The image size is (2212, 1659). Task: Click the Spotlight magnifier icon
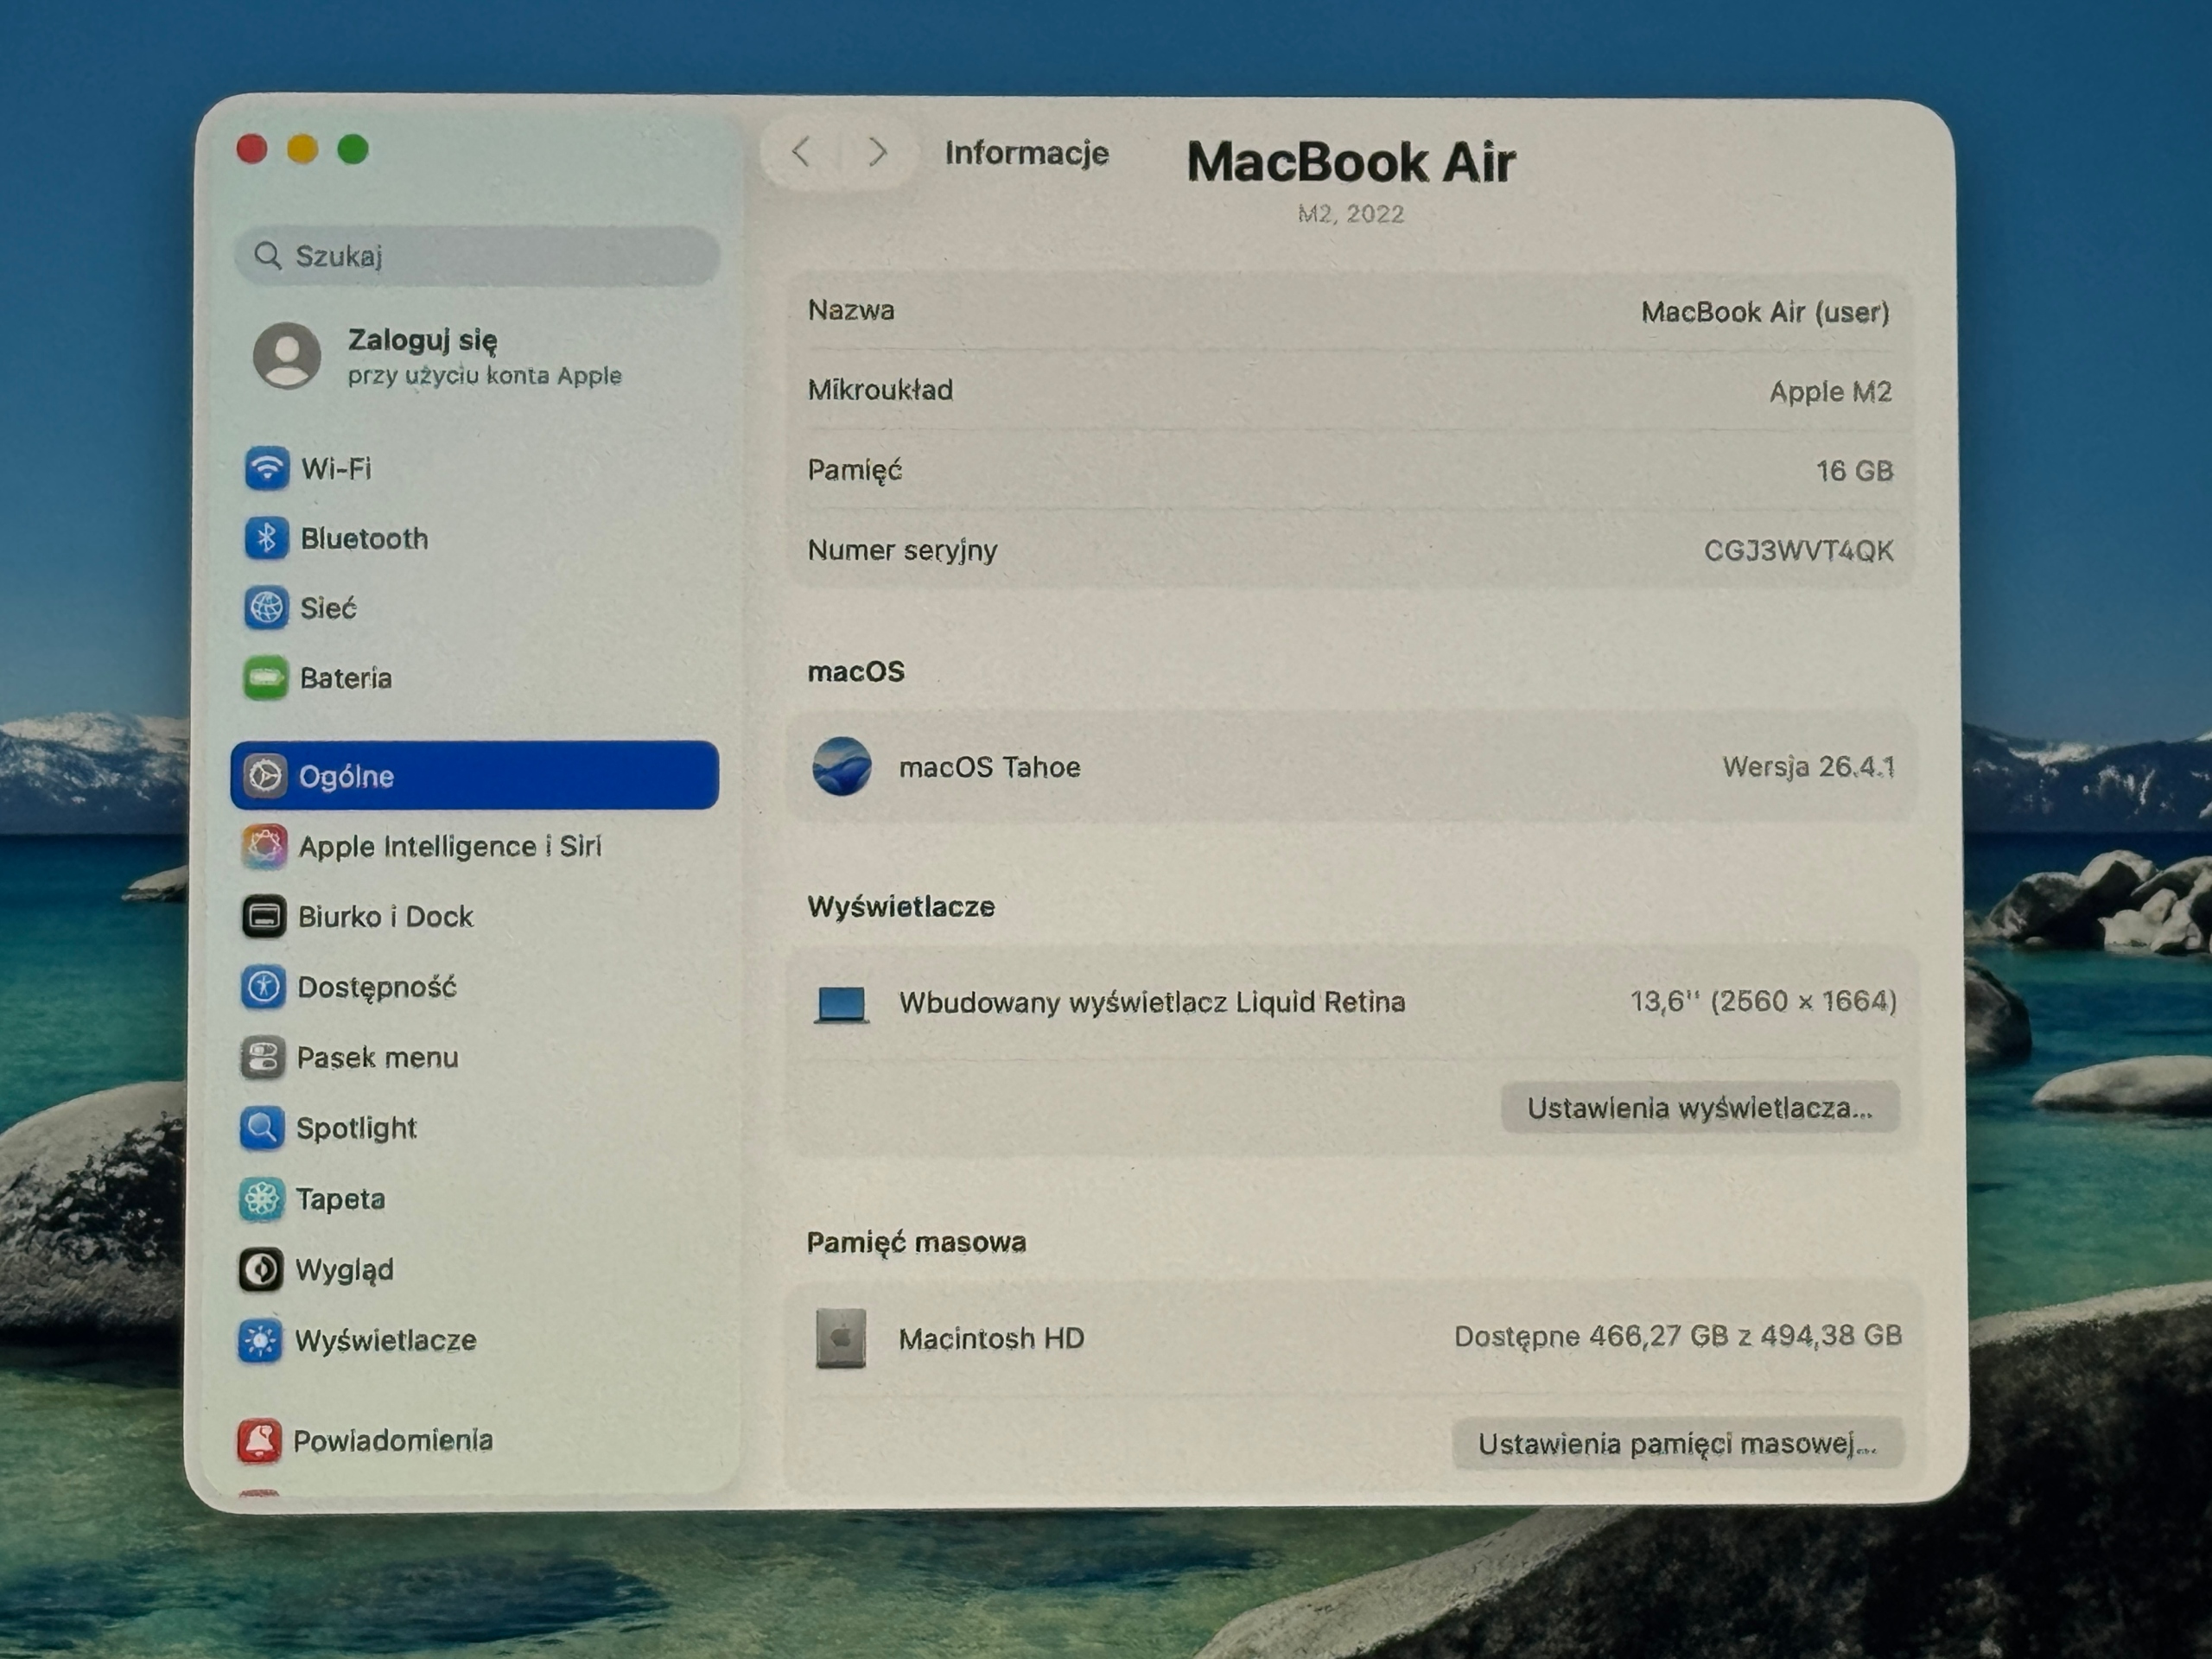tap(262, 1128)
